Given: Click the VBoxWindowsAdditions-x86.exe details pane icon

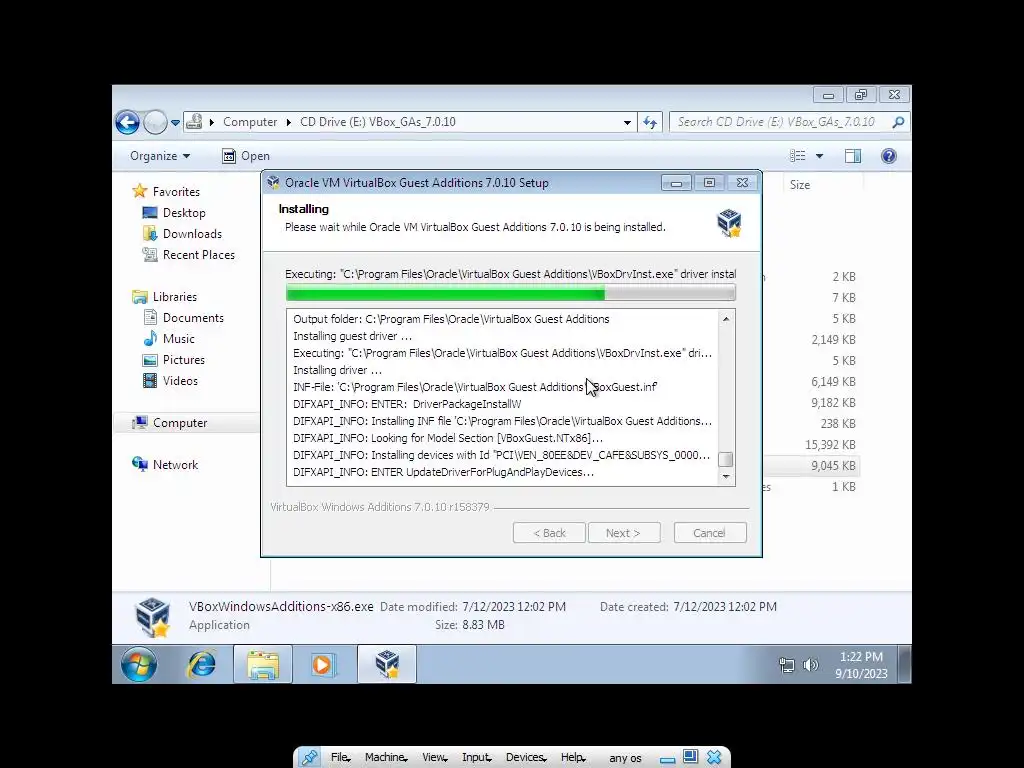Looking at the screenshot, I should pos(152,616).
